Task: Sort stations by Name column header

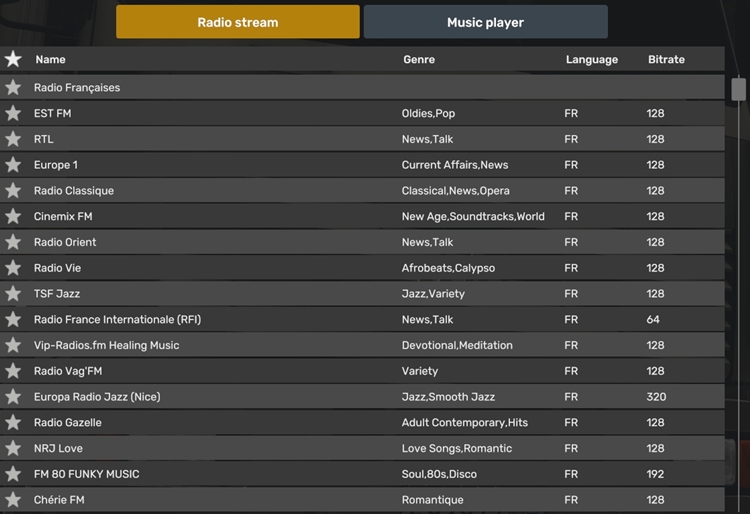Action: tap(50, 60)
